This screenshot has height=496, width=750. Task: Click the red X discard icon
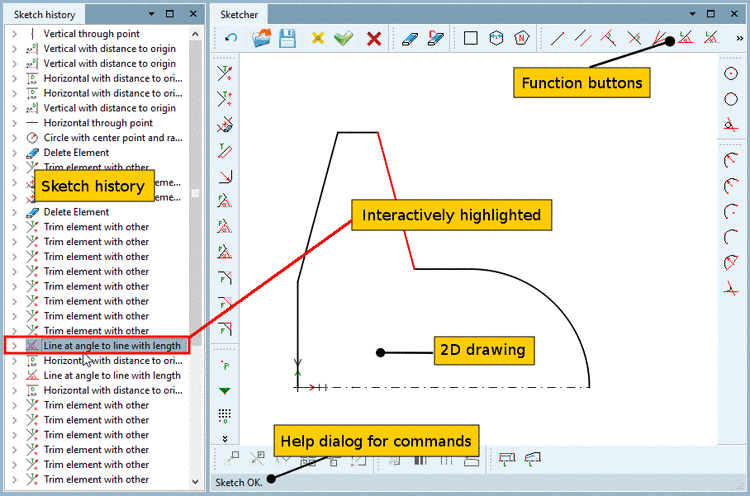pyautogui.click(x=374, y=38)
